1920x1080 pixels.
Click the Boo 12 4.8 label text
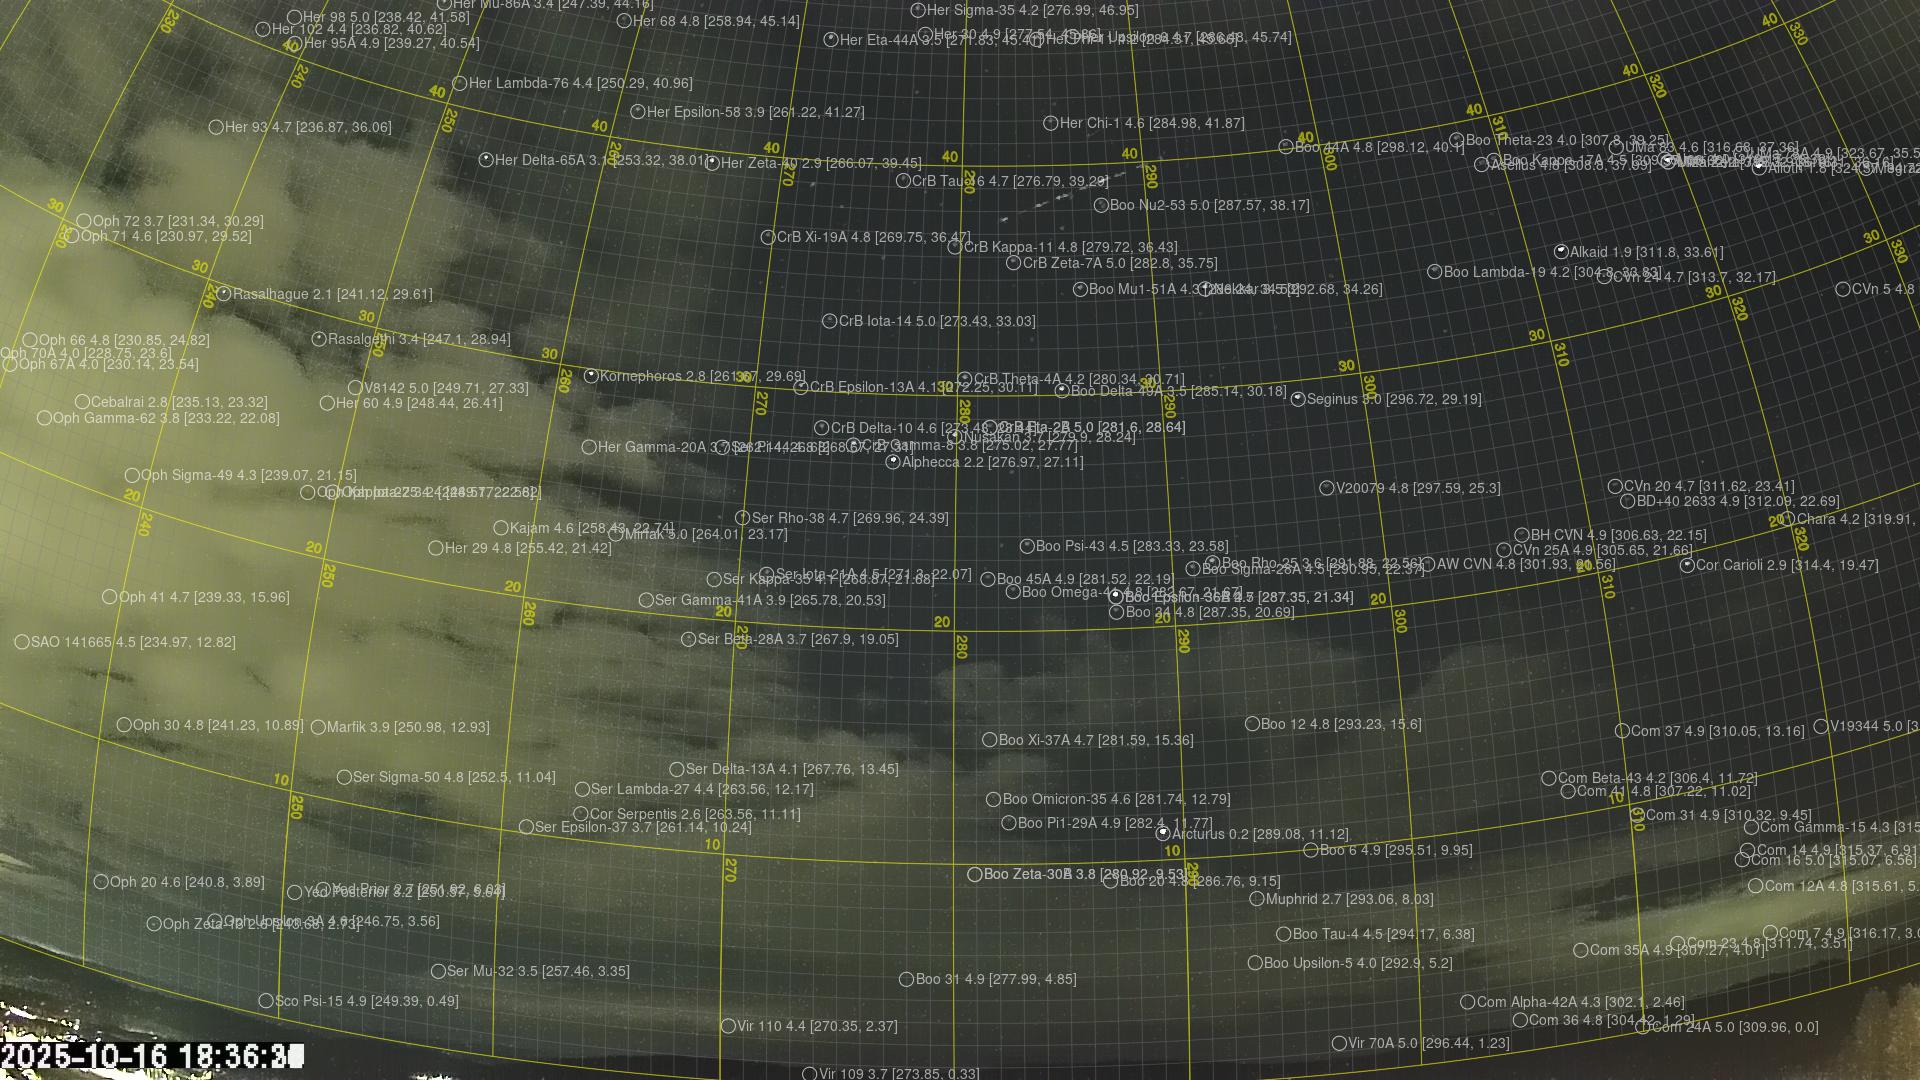pyautogui.click(x=1340, y=724)
